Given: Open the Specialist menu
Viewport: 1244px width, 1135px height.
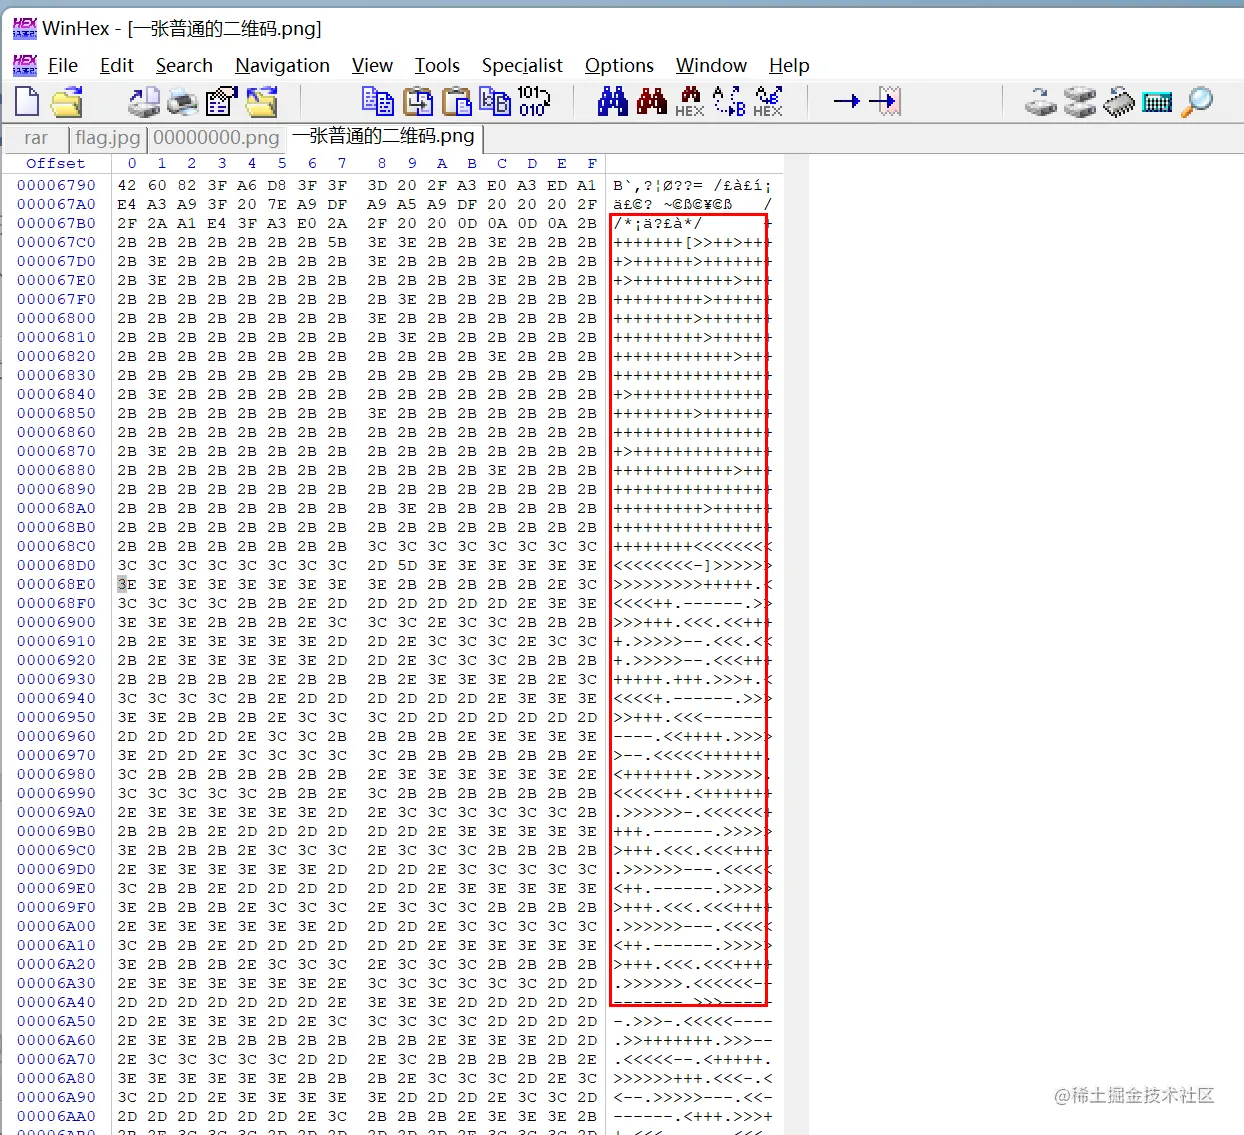Looking at the screenshot, I should coord(522,66).
